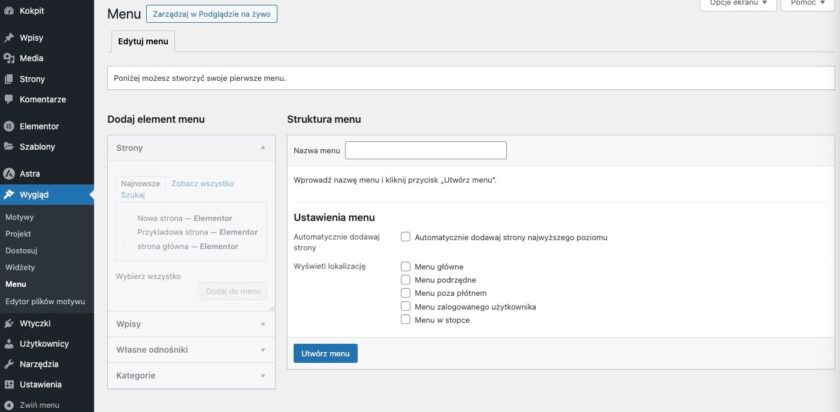Enable Automatycznie dodawaj strony najwyższego poziomu

[405, 237]
